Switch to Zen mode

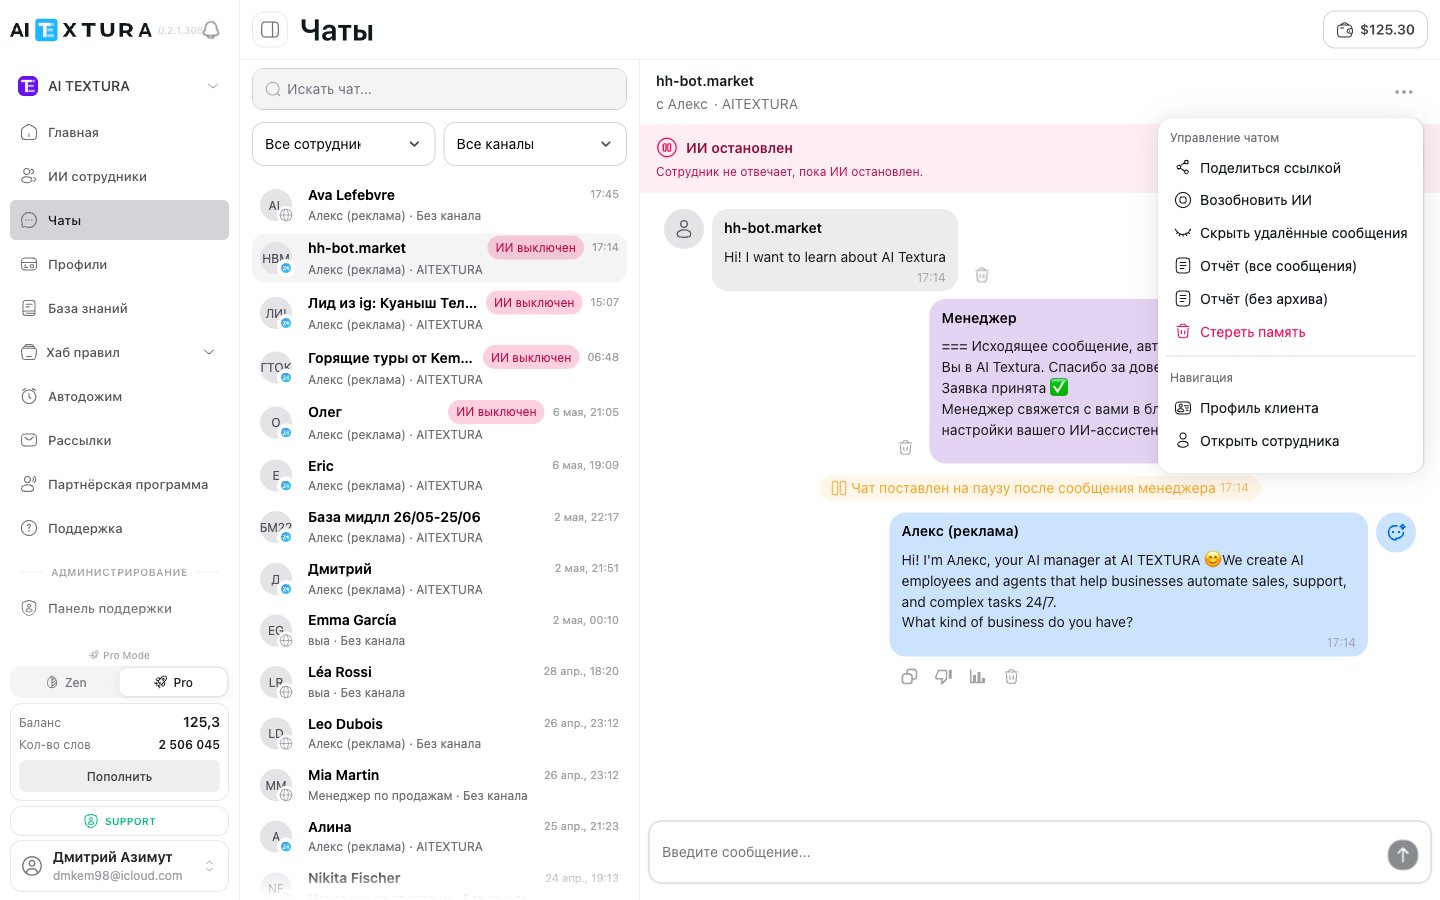point(66,682)
